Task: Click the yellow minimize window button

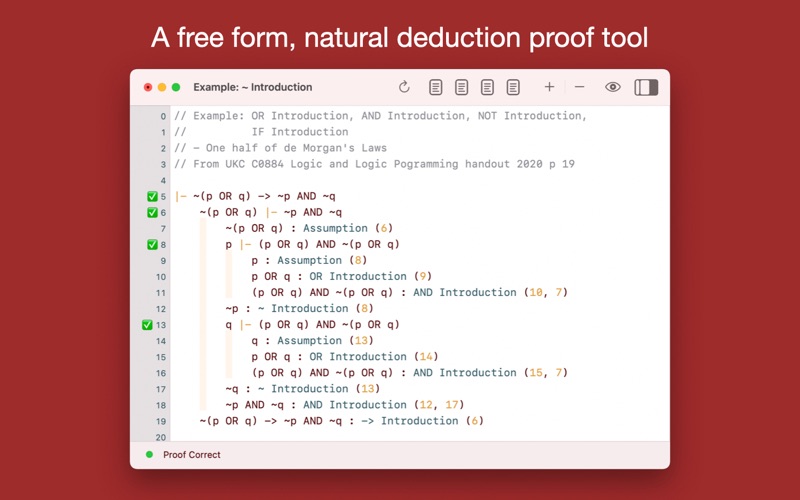Action: click(162, 87)
